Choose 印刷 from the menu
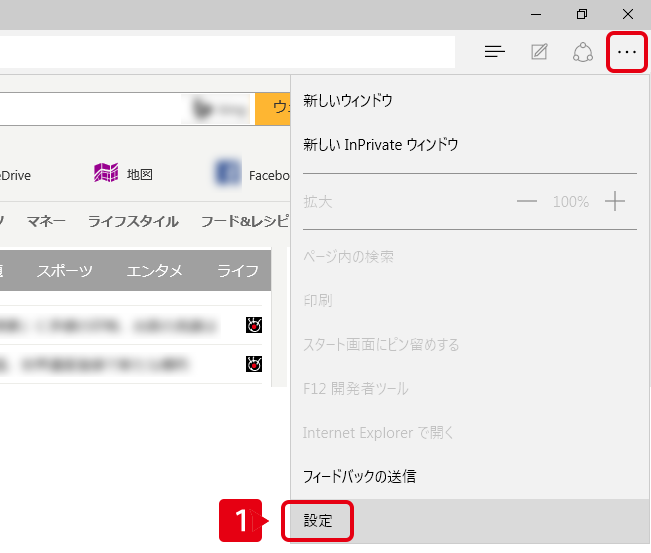Screen dimensions: 651x553 coord(470,301)
